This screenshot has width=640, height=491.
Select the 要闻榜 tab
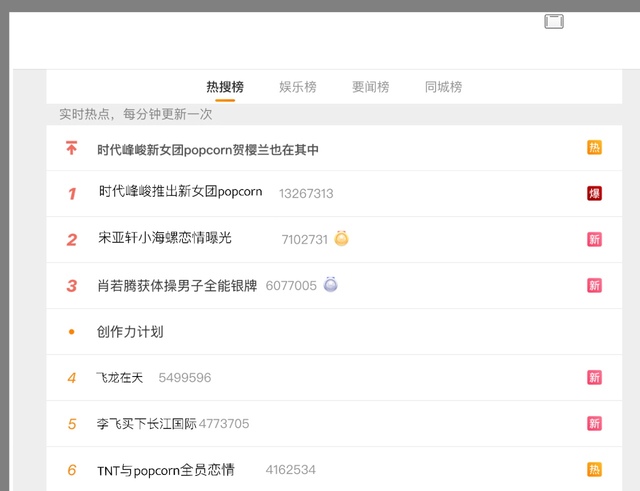coord(371,87)
